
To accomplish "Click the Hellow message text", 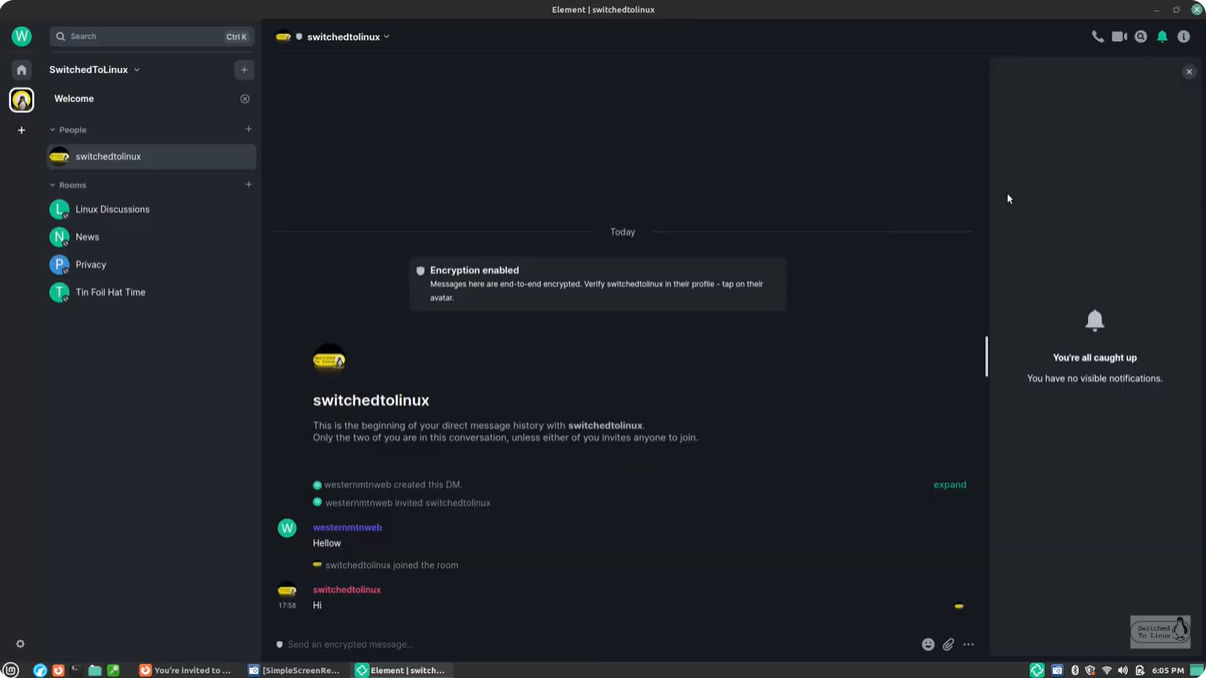I will click(x=327, y=543).
